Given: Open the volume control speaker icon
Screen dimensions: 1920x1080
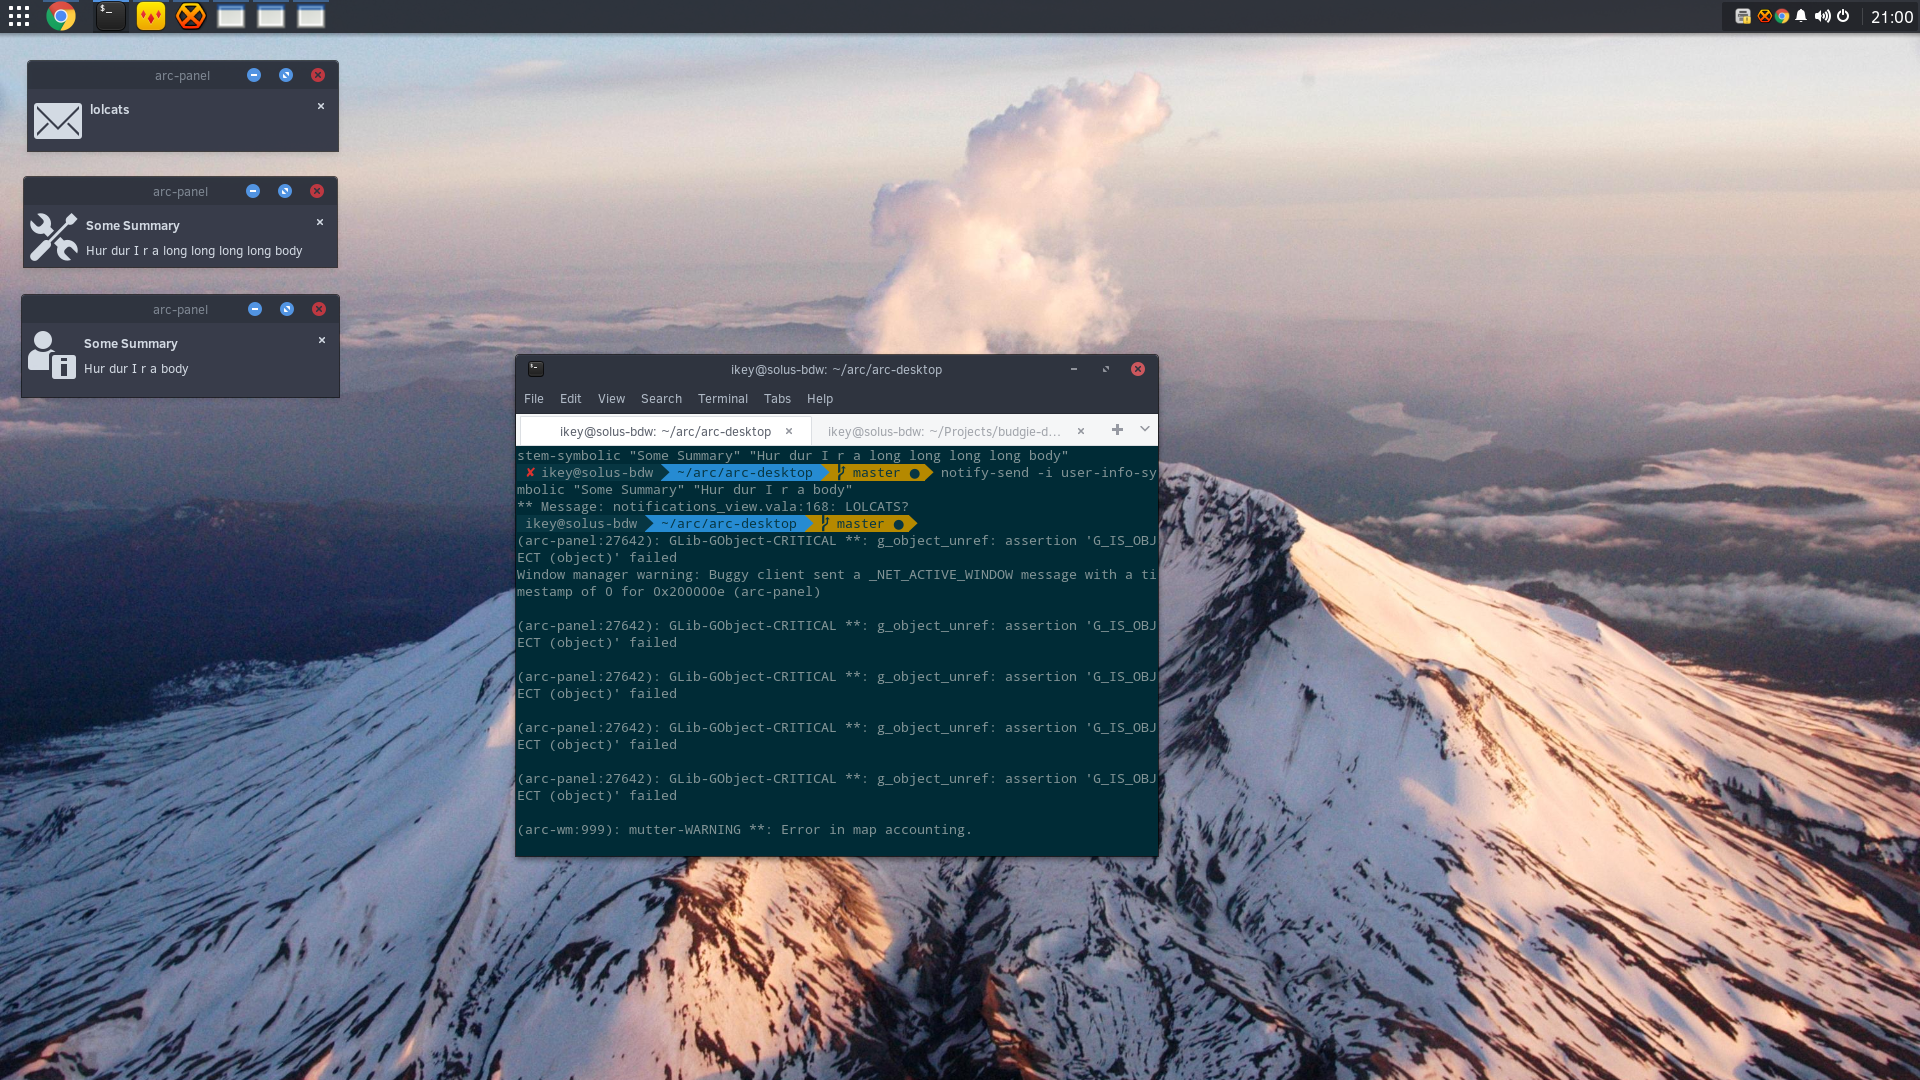Looking at the screenshot, I should (1822, 16).
